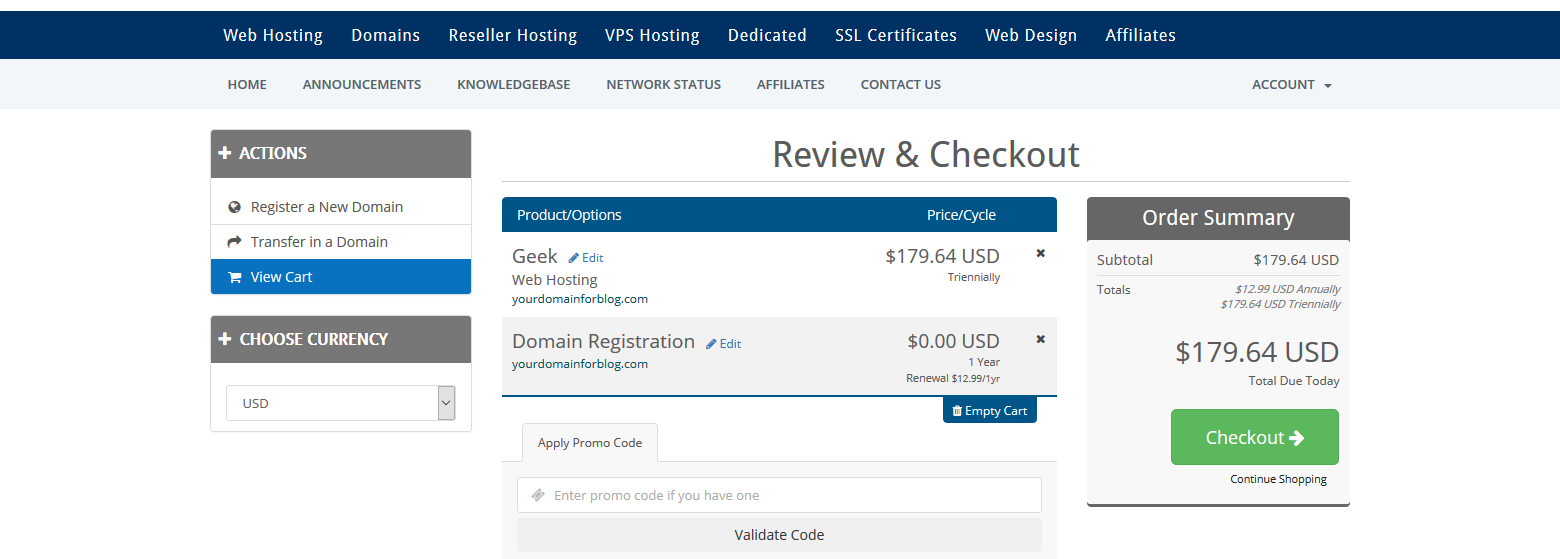
Task: Click the pencil Edit icon beside Domain Registration
Action: point(711,344)
